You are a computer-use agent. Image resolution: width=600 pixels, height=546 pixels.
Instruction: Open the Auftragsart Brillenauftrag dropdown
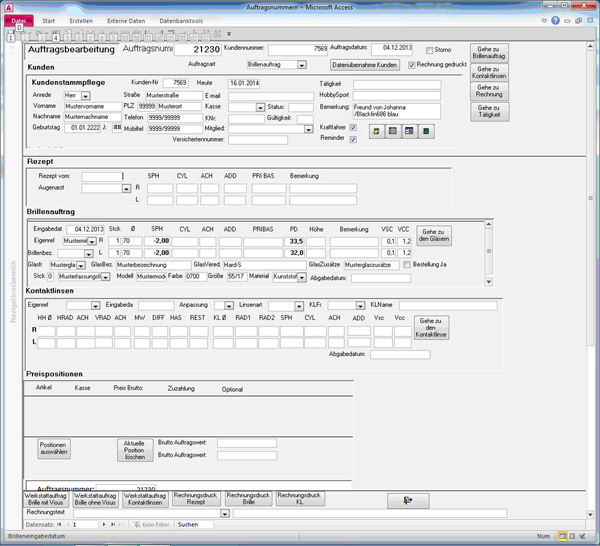coord(302,65)
